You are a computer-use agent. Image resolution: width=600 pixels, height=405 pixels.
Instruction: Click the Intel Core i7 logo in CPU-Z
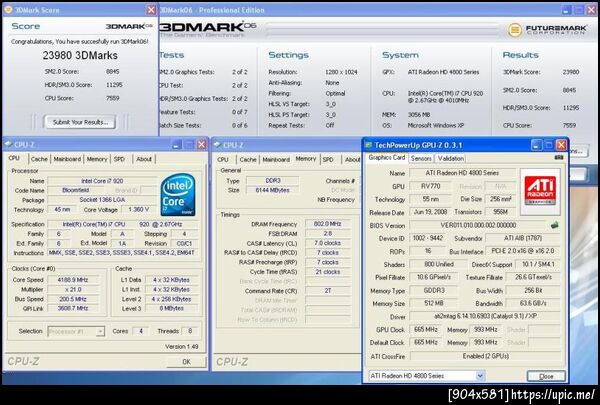point(178,194)
